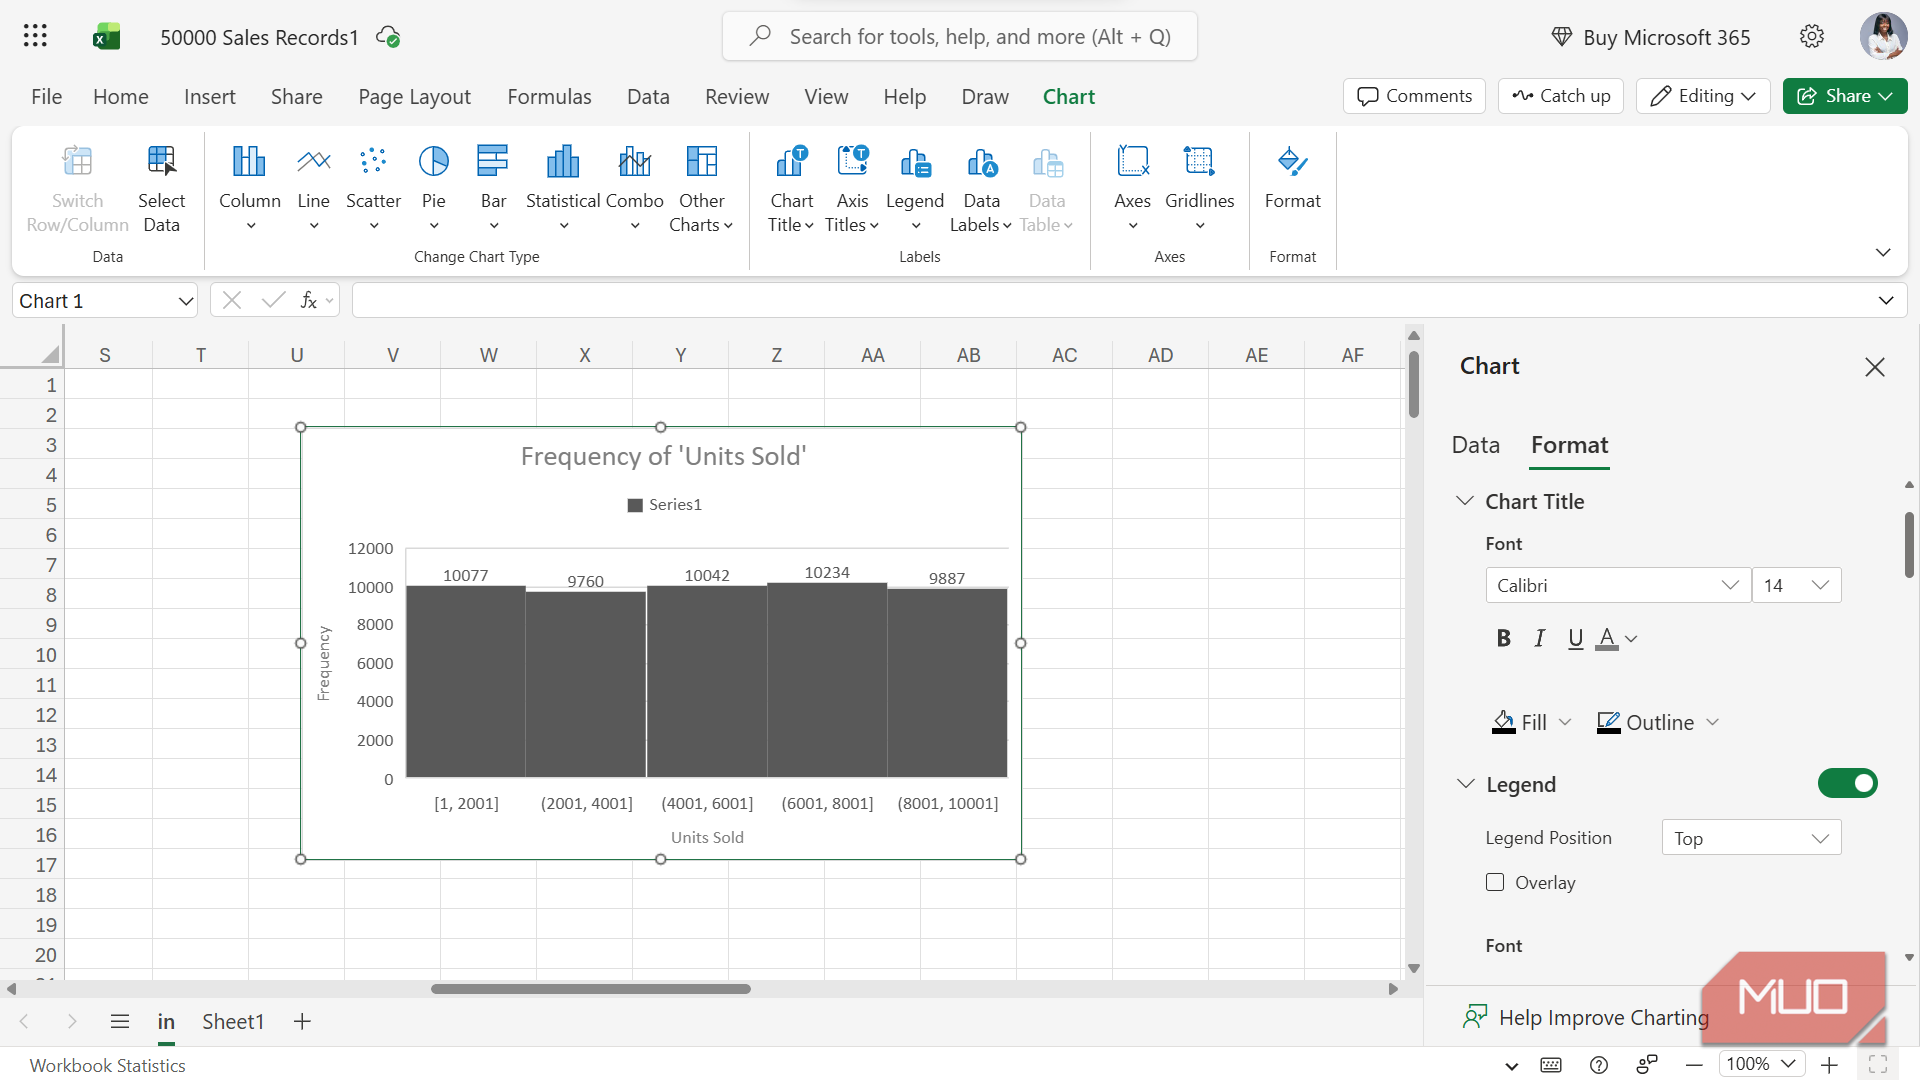Viewport: 1920px width, 1080px height.
Task: Open the Data Labels menu
Action: pos(981,189)
